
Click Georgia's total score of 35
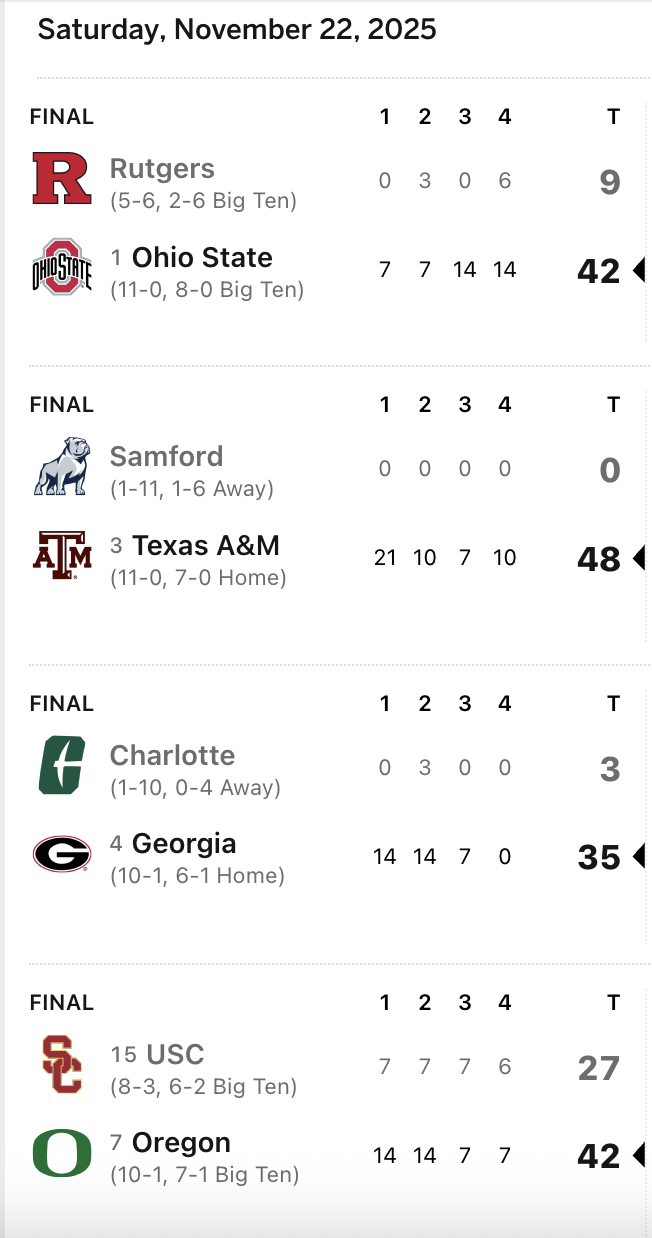point(599,857)
